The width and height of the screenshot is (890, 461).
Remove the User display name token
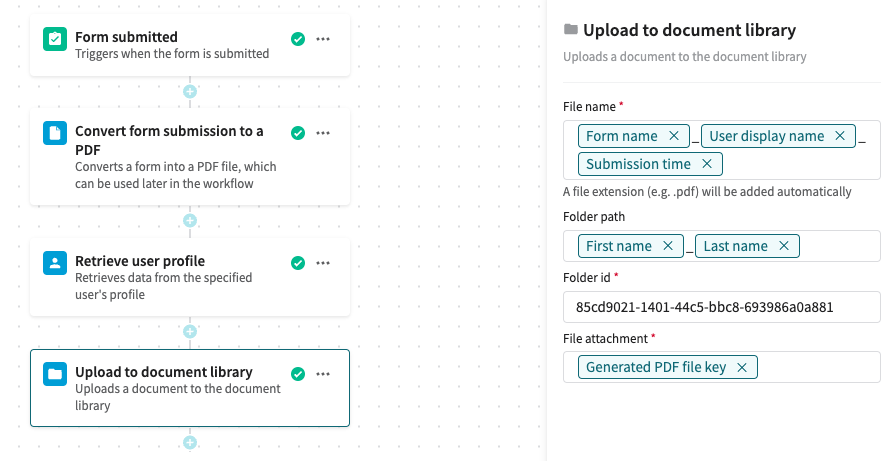(x=839, y=136)
